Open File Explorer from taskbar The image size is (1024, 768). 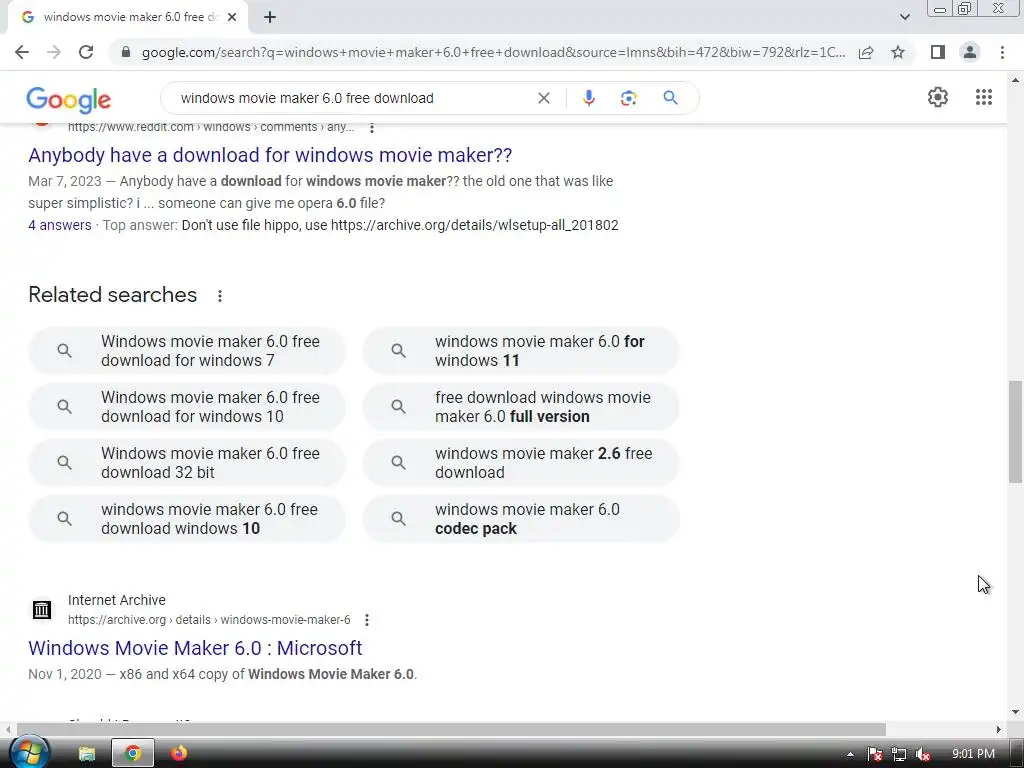(87, 754)
